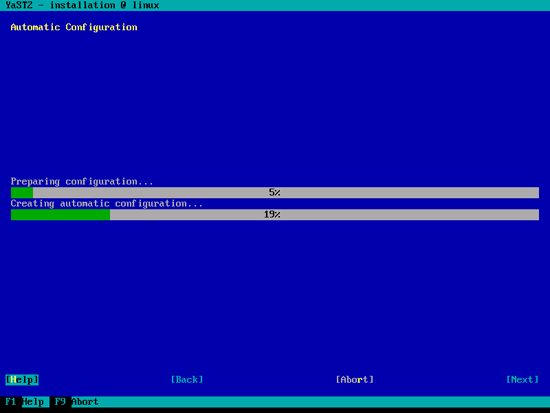
Task: Click the Preparing configuration progress bar at 5%
Action: [275, 192]
